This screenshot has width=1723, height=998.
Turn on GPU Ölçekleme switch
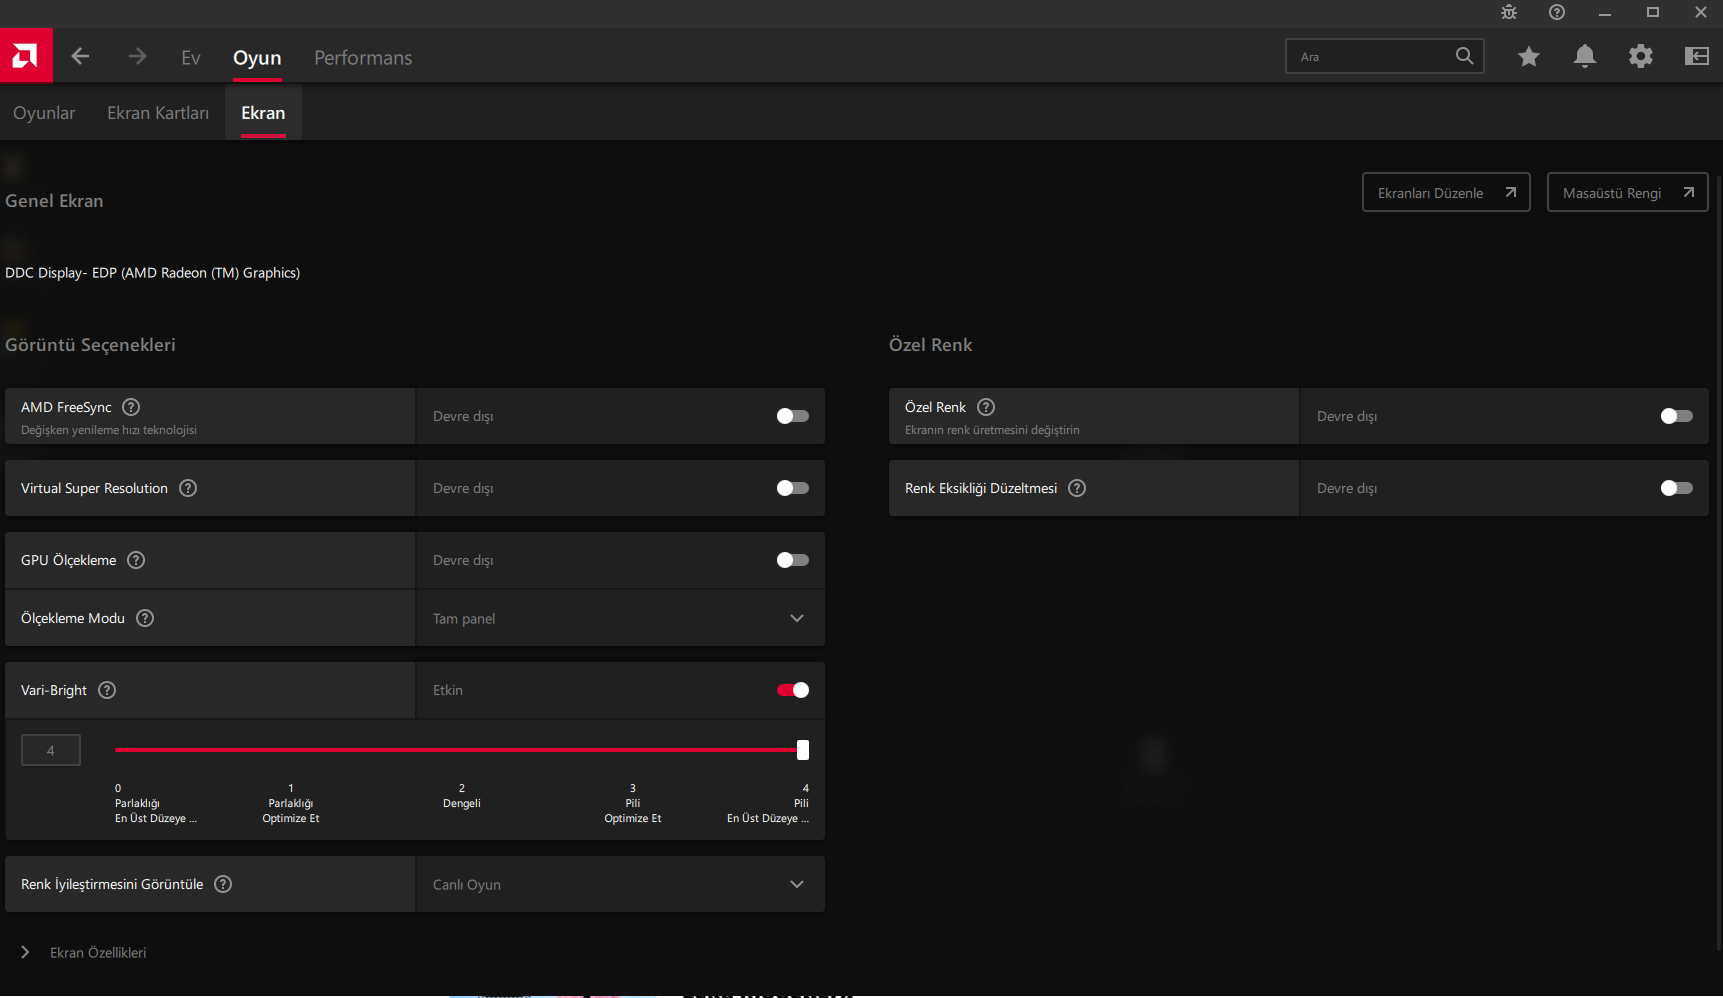[x=793, y=560]
